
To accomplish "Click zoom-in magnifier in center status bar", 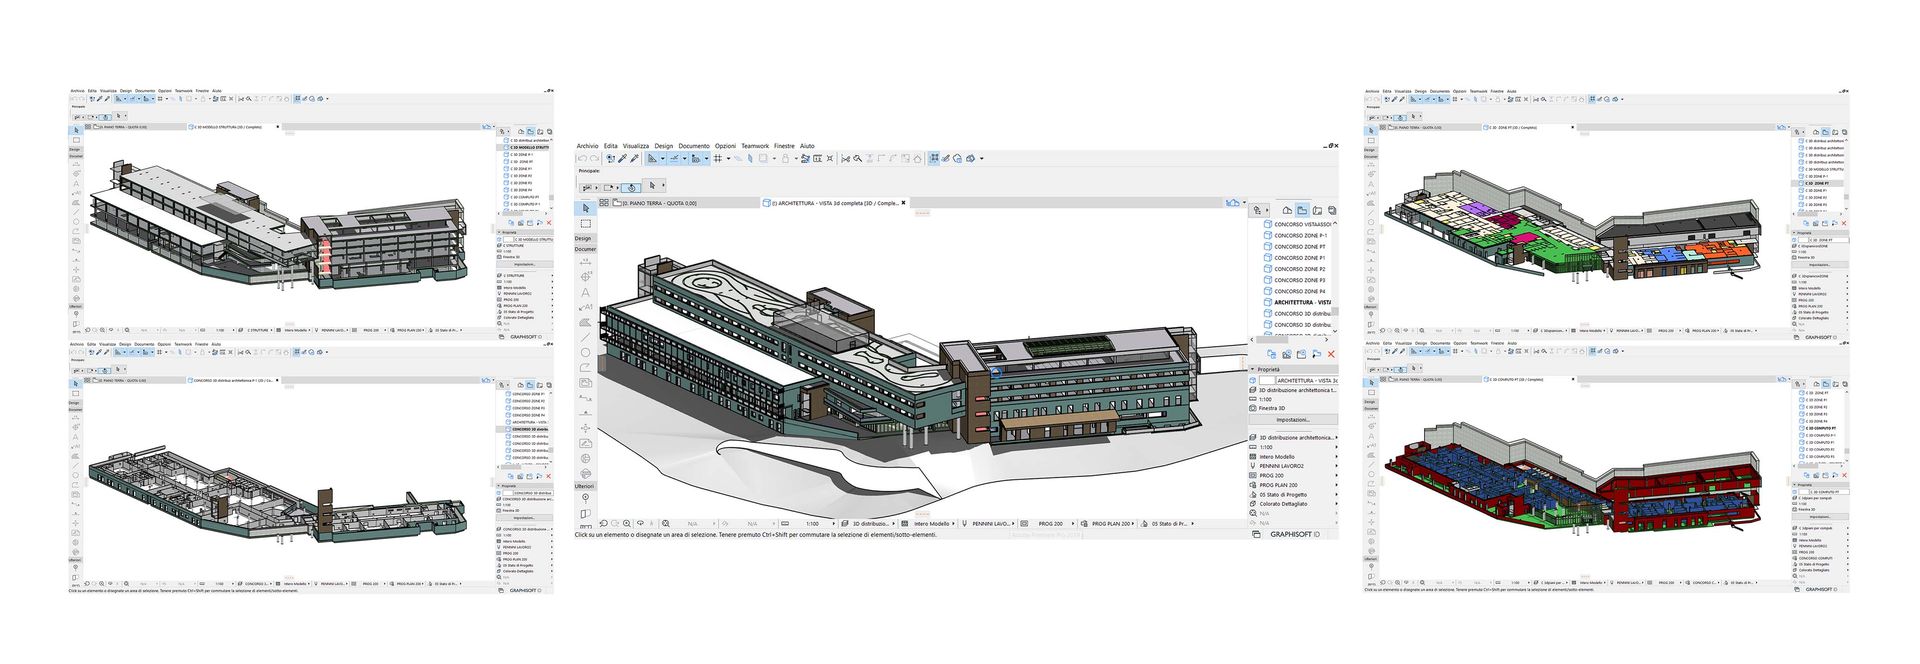I will (627, 523).
